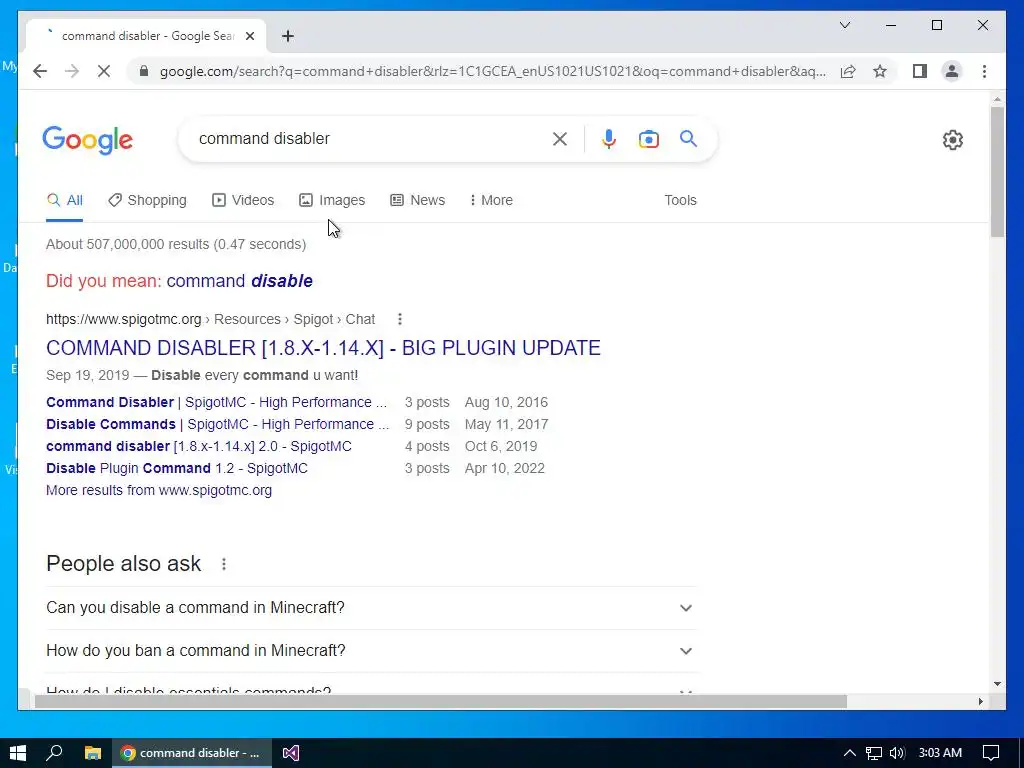1024x768 pixels.
Task: Open Chrome three-dot menu
Action: point(984,71)
